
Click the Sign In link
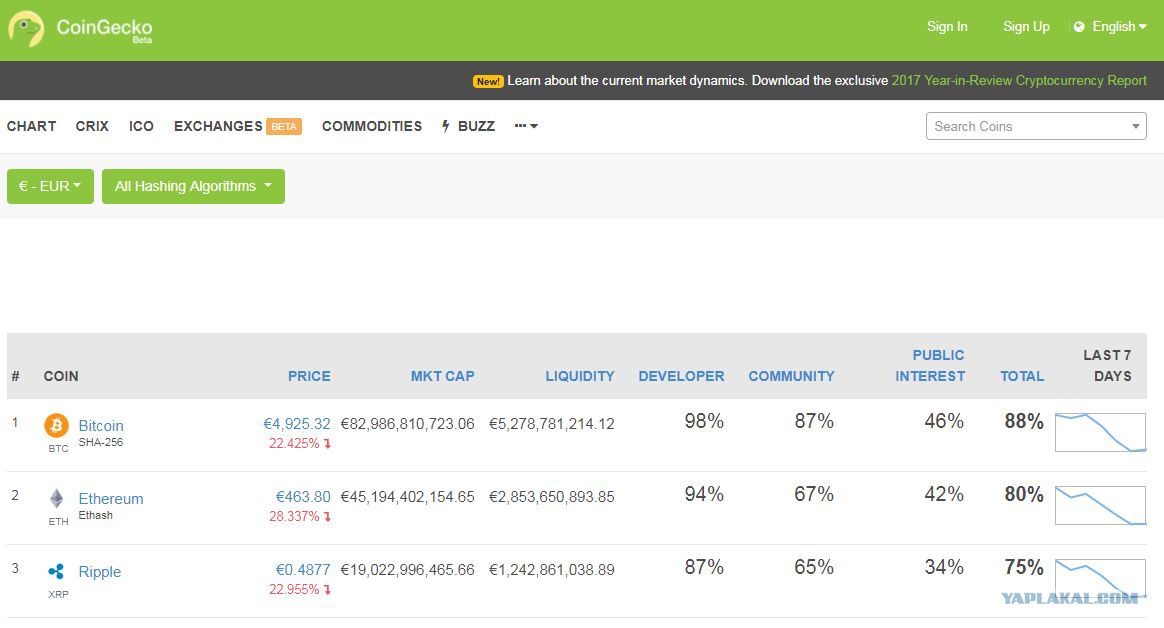[946, 27]
